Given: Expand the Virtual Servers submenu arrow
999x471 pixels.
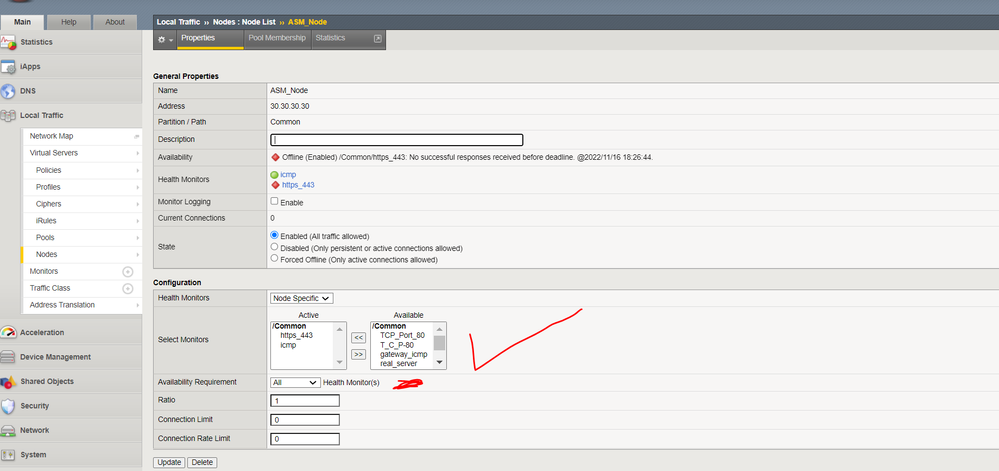Looking at the screenshot, I should point(137,153).
